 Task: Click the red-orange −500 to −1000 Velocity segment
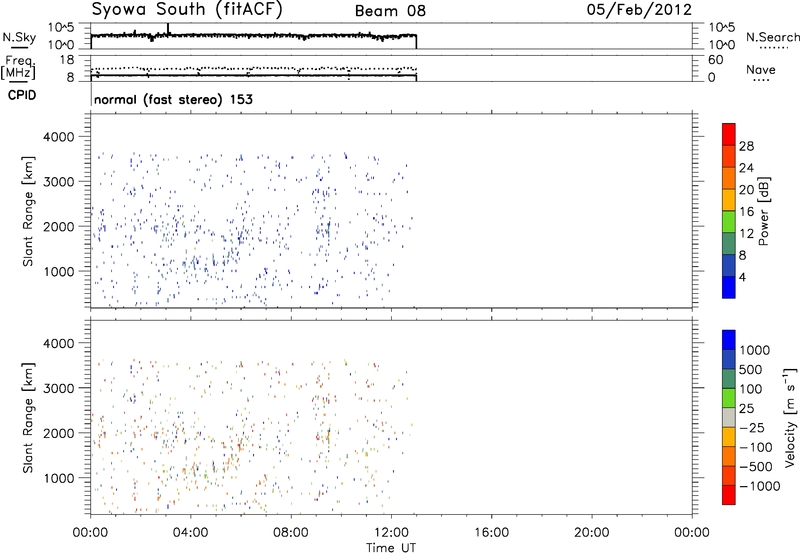[x=729, y=475]
